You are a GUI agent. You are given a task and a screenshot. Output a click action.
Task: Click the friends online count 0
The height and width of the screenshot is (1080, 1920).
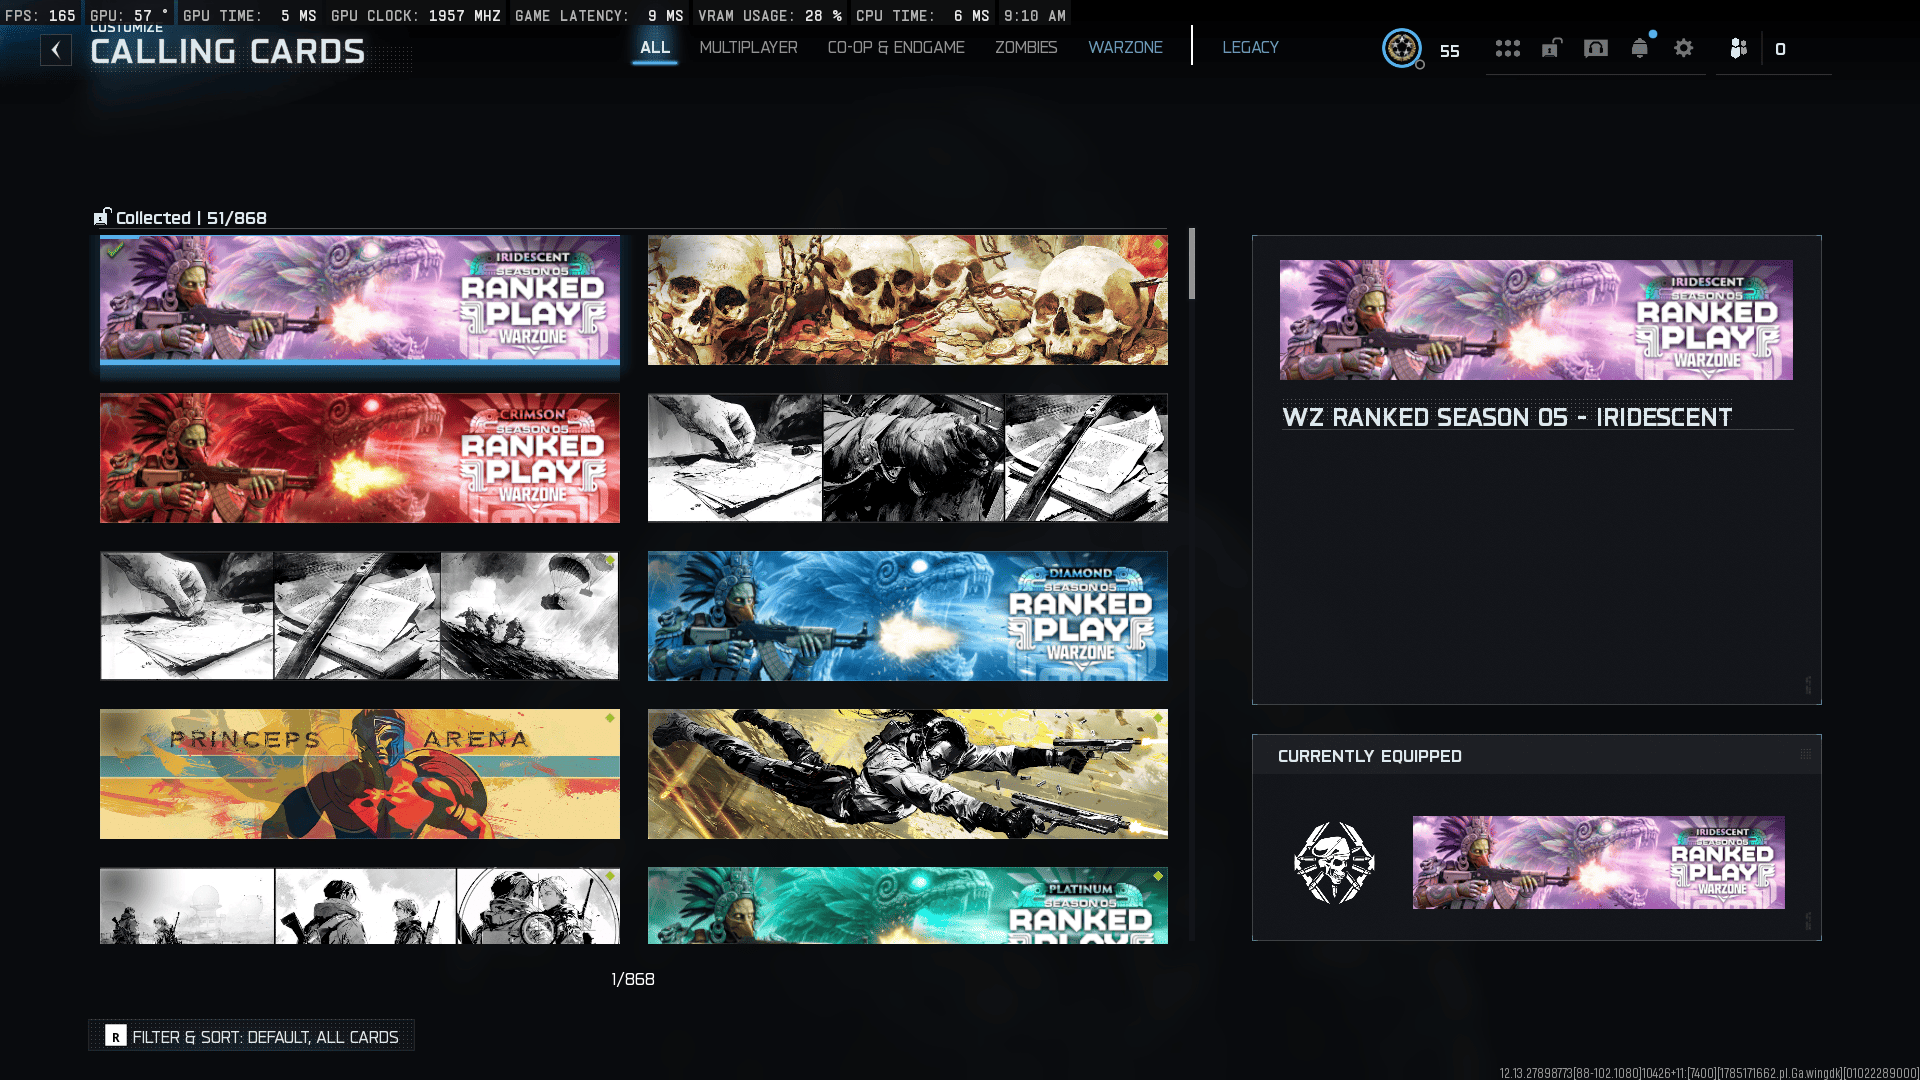tap(1780, 49)
